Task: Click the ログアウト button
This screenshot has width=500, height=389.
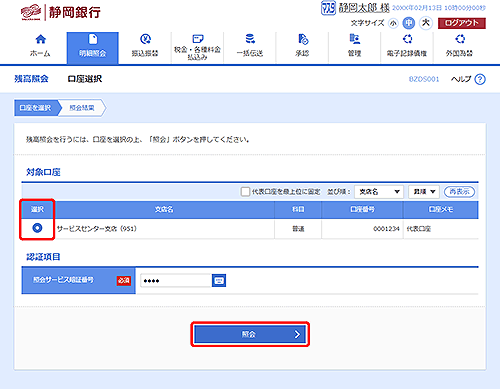Action: tap(462, 23)
